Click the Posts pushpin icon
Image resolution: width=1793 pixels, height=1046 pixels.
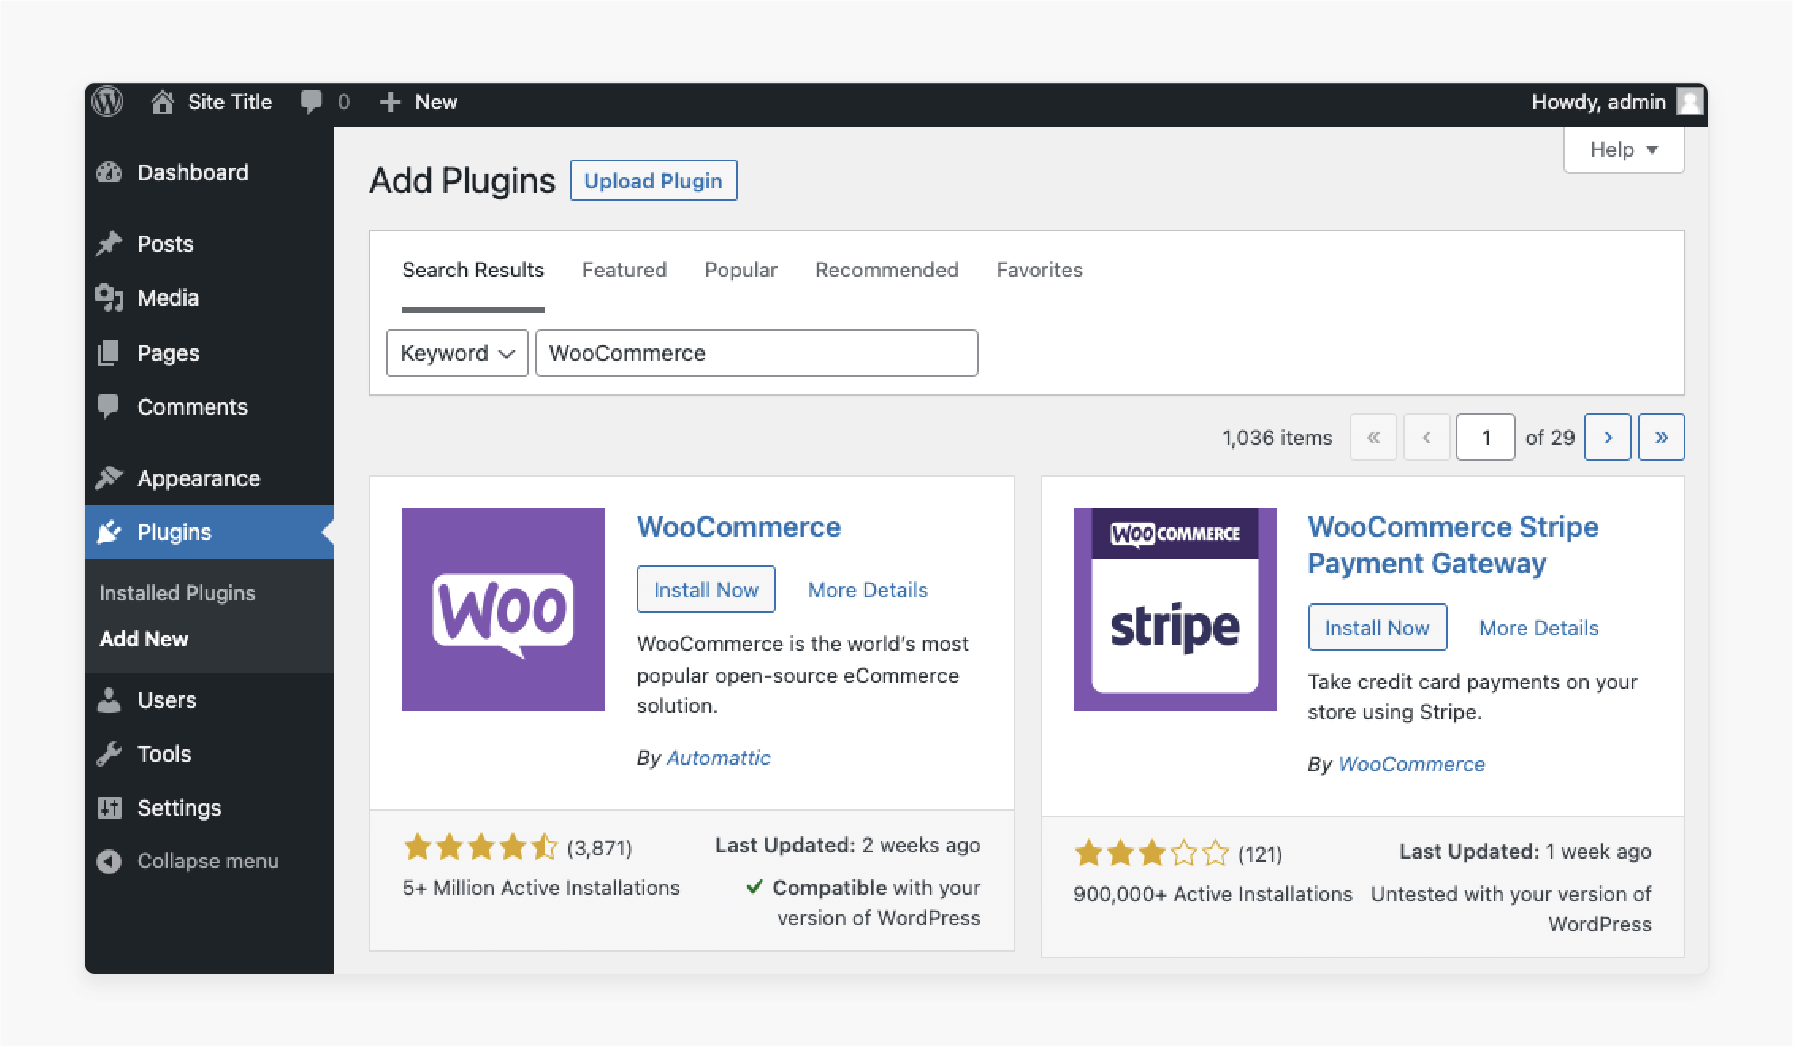coord(109,244)
